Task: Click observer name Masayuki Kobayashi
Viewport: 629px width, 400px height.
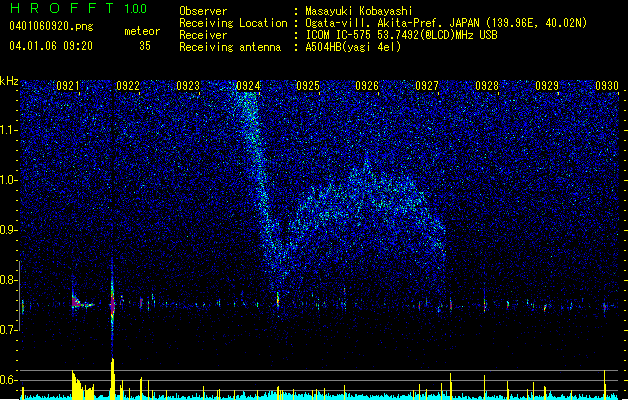Action: click(x=359, y=11)
